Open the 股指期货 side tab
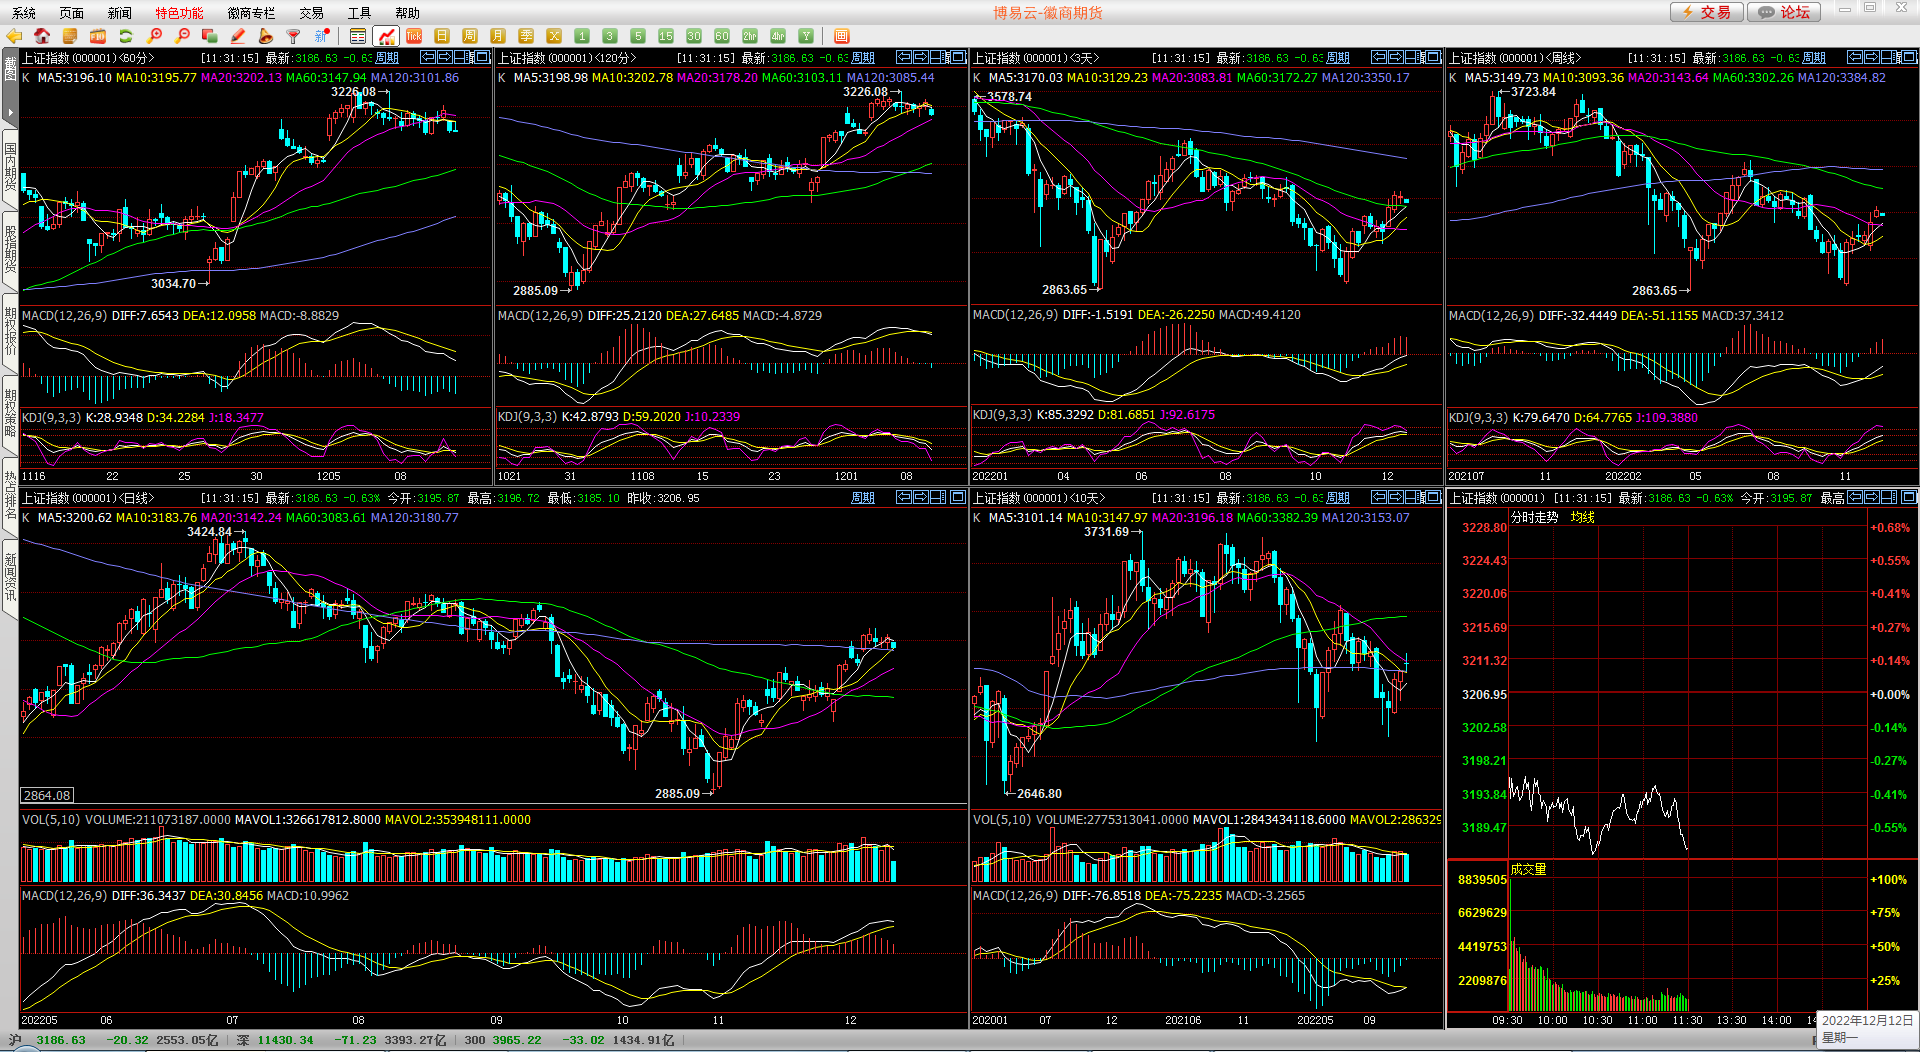 click(10, 249)
